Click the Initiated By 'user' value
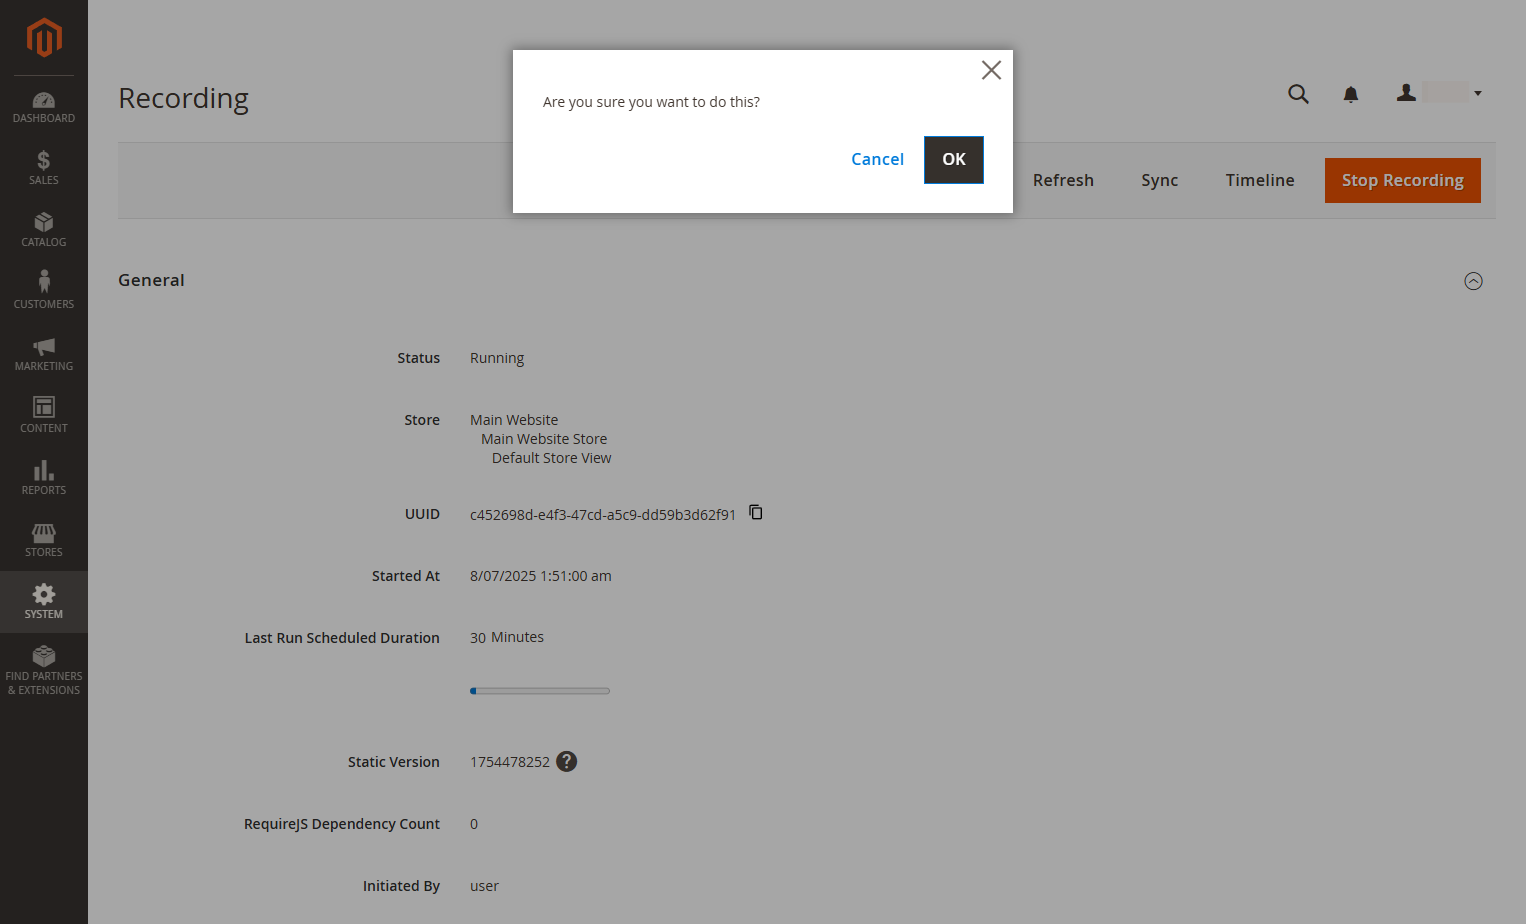 485,886
